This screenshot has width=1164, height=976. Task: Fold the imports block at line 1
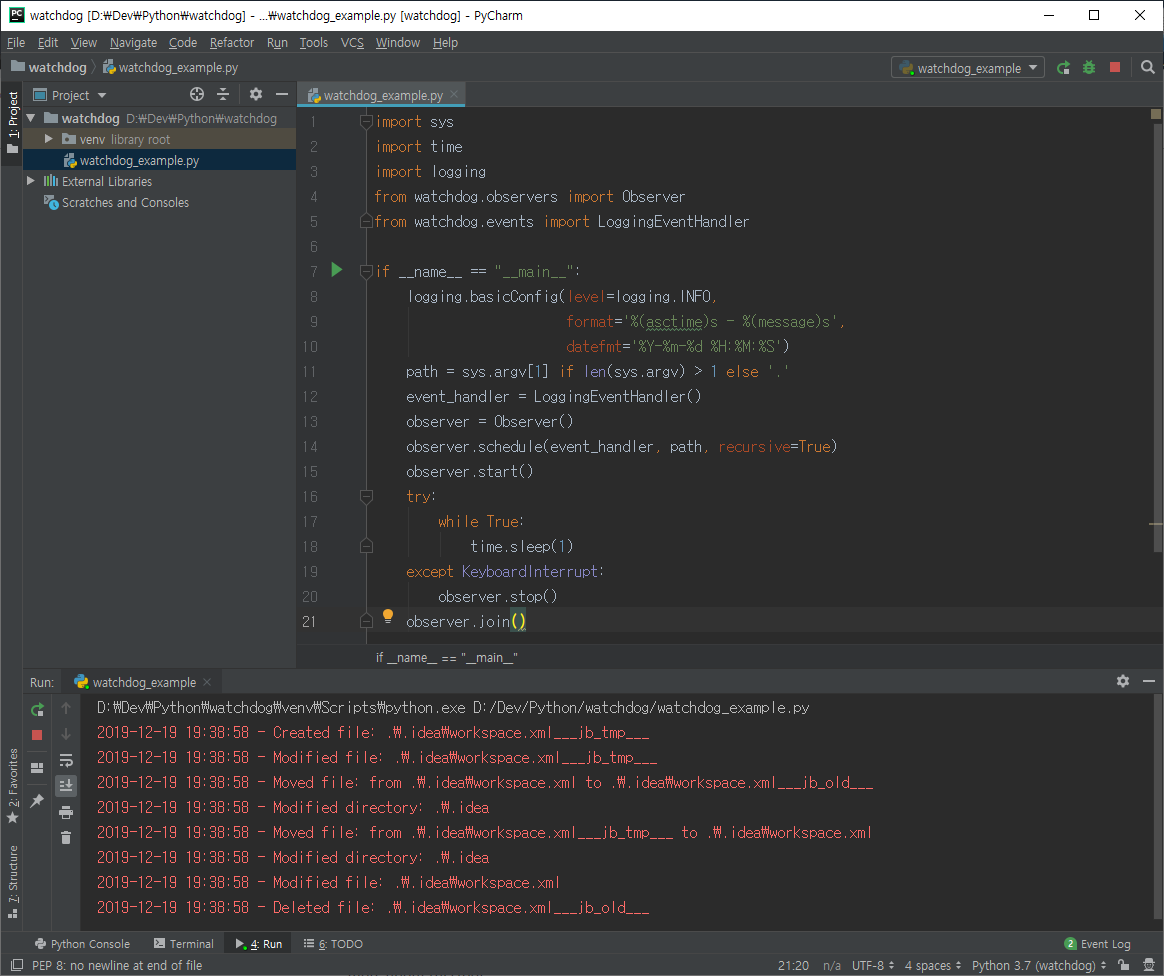(366, 121)
